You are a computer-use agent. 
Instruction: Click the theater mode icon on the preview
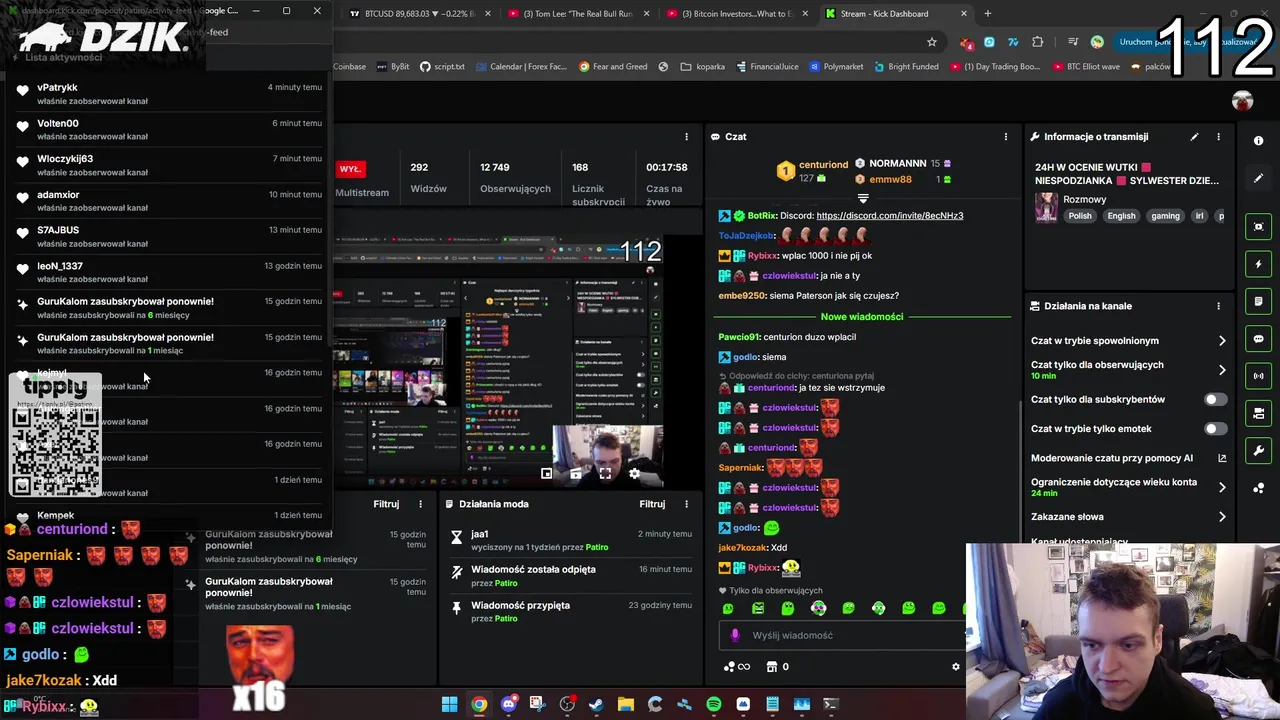576,474
